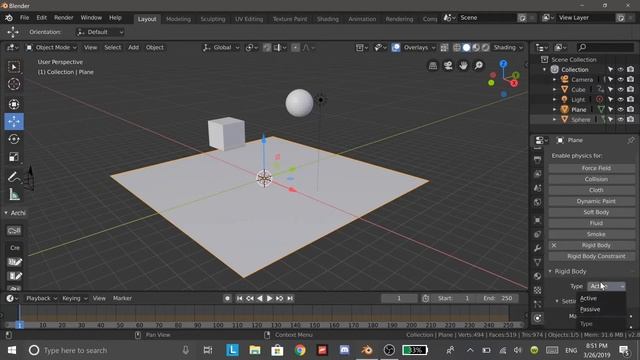The height and width of the screenshot is (360, 640).
Task: Click the outliner search field
Action: point(605,48)
